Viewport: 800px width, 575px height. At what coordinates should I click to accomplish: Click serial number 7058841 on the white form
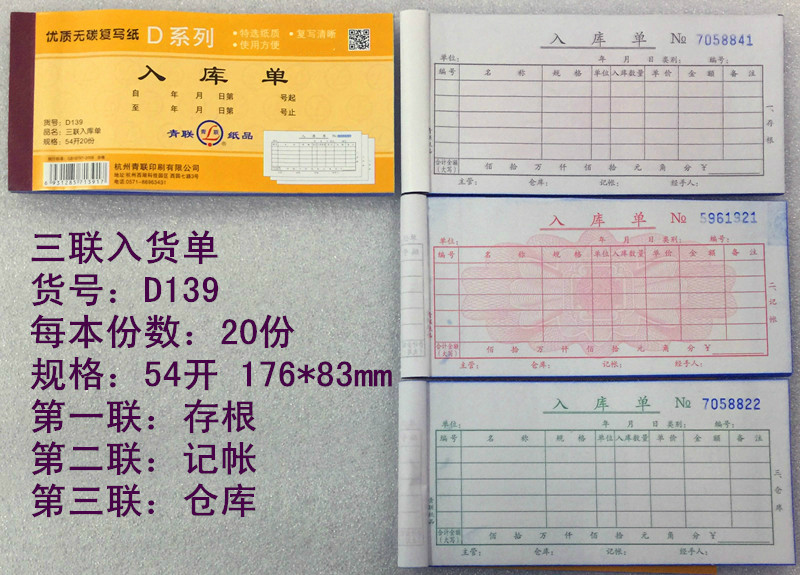click(x=724, y=40)
